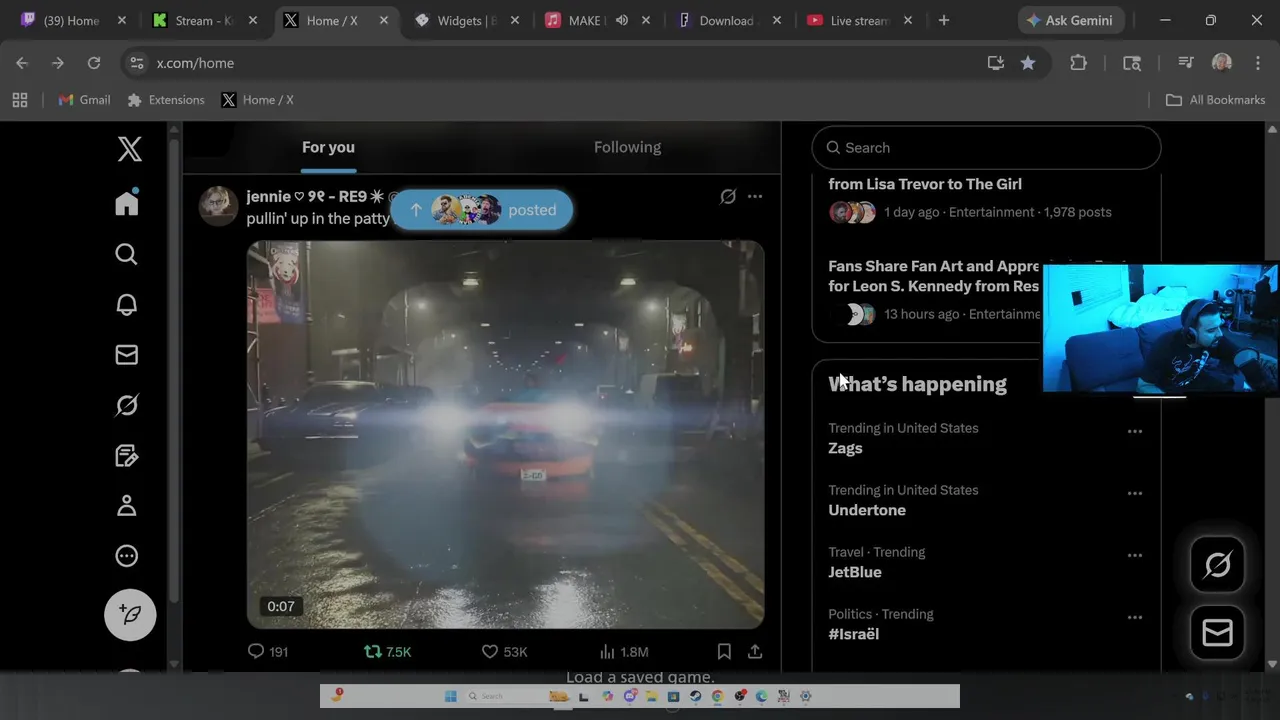Open Profile from the sidebar person icon
This screenshot has height=720, width=1280.
[126, 506]
